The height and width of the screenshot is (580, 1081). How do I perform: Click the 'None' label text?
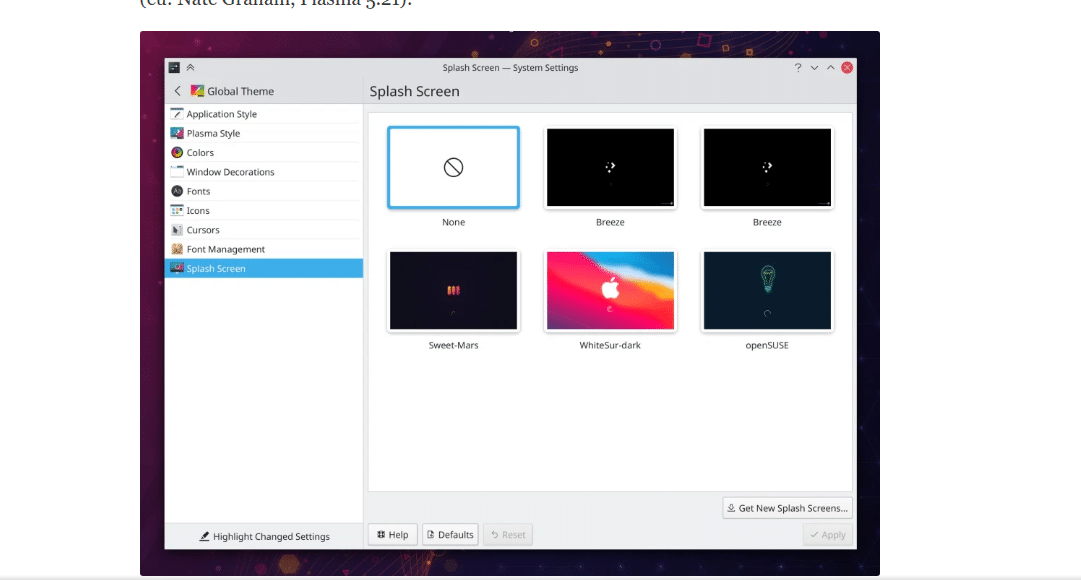pos(454,222)
